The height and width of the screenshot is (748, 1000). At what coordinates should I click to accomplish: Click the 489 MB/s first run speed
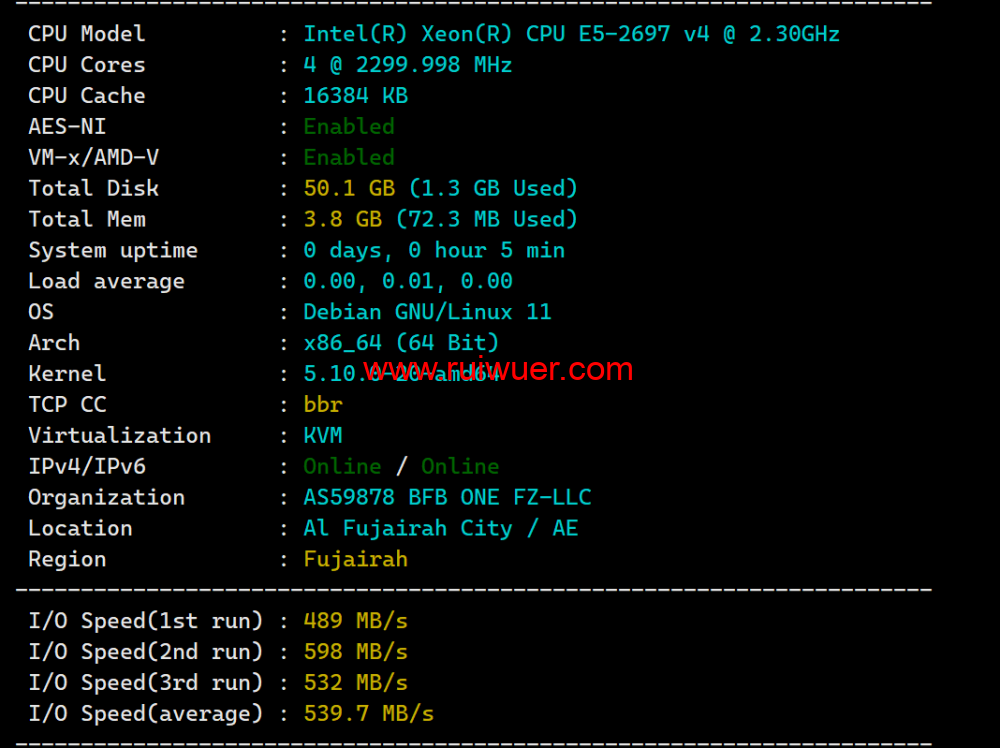(356, 621)
